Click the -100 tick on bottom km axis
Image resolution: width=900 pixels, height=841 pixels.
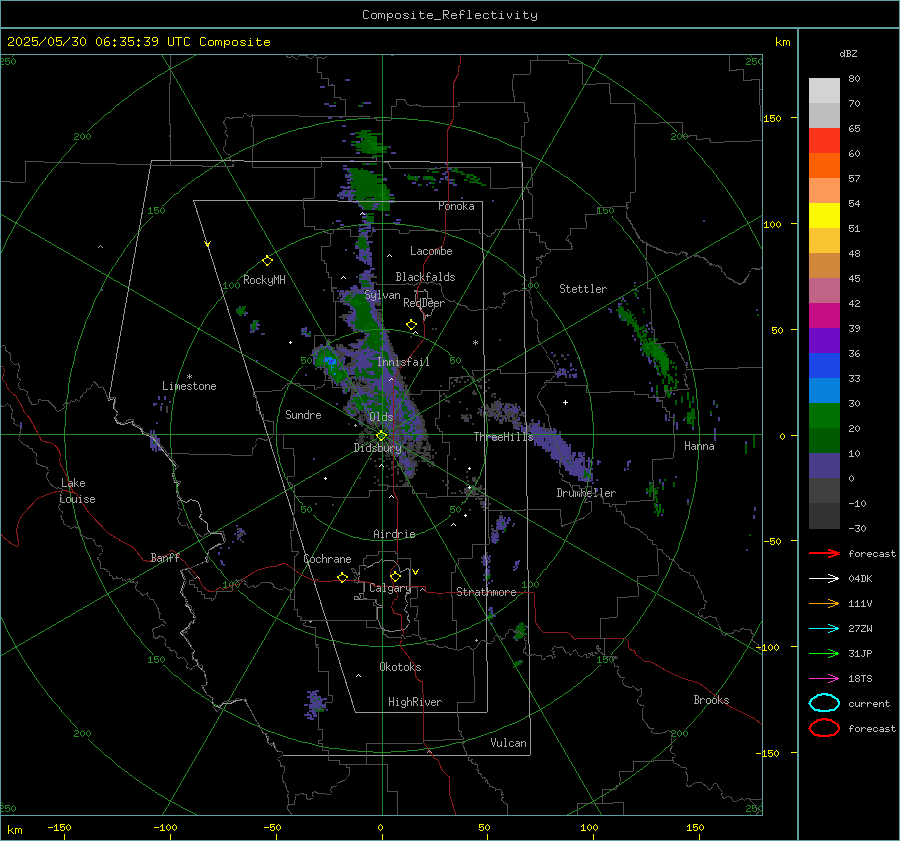(165, 827)
